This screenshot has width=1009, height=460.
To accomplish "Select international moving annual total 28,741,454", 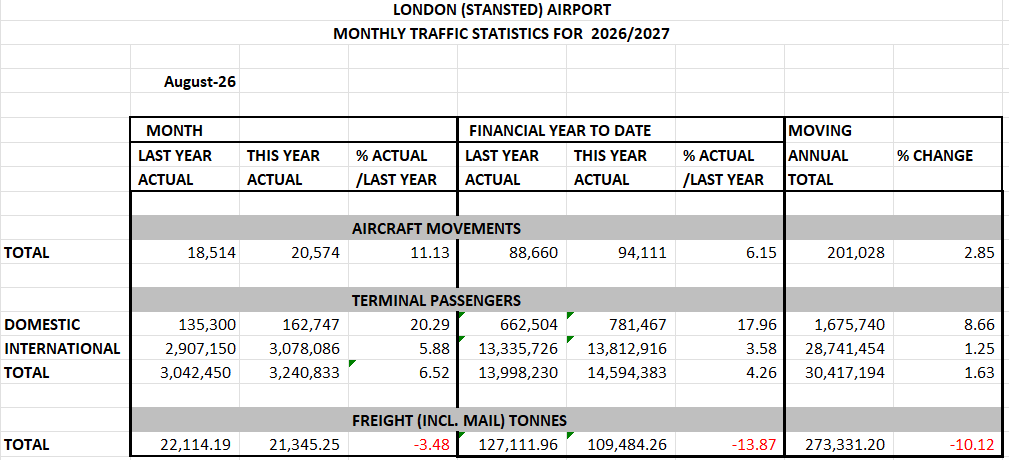I will point(838,348).
